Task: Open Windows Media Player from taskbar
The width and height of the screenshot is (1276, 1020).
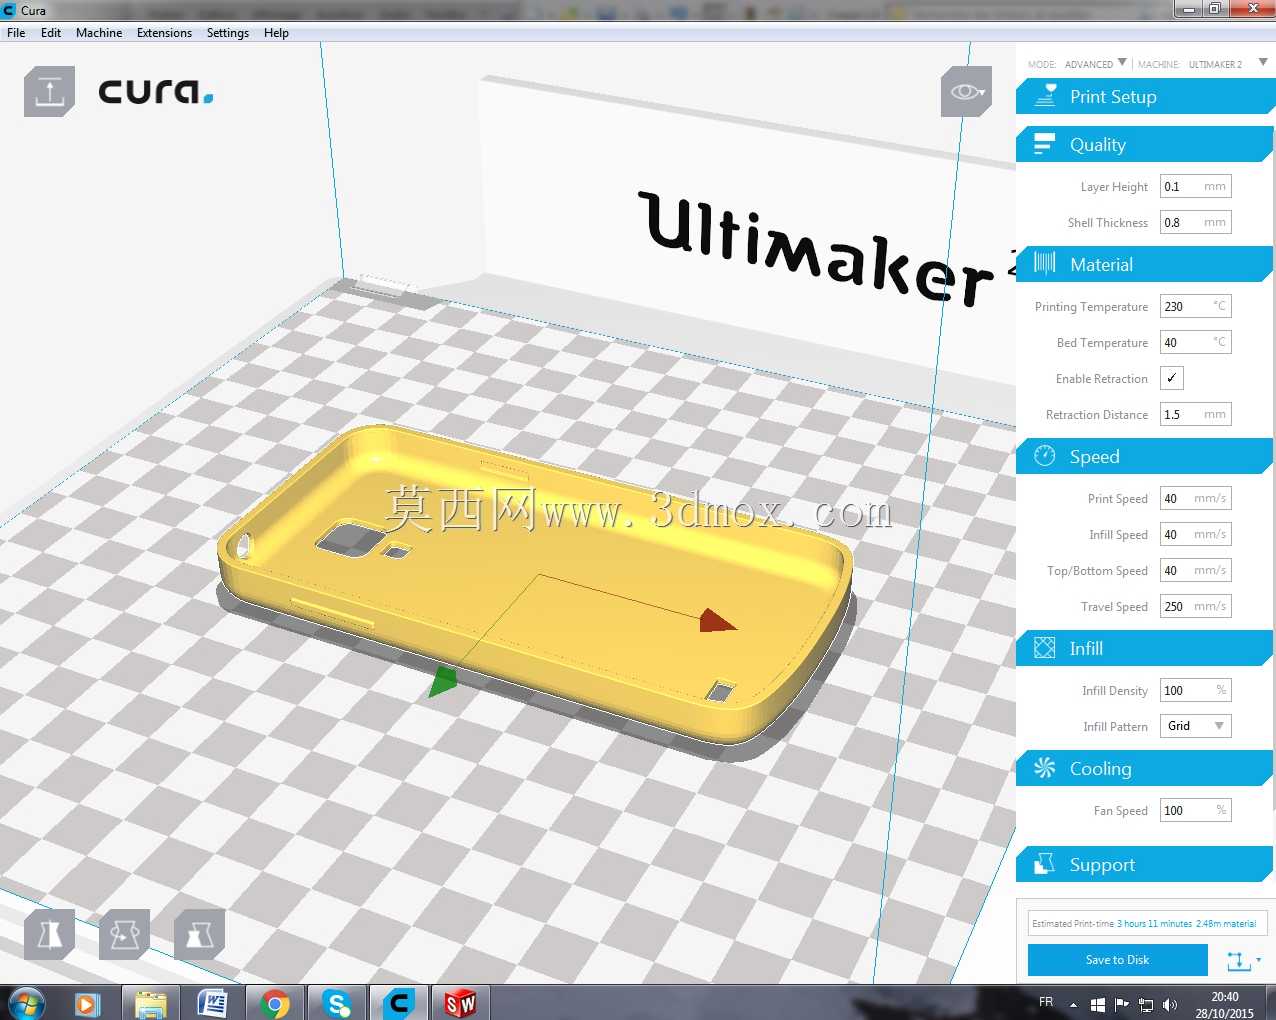Action: click(x=88, y=1003)
